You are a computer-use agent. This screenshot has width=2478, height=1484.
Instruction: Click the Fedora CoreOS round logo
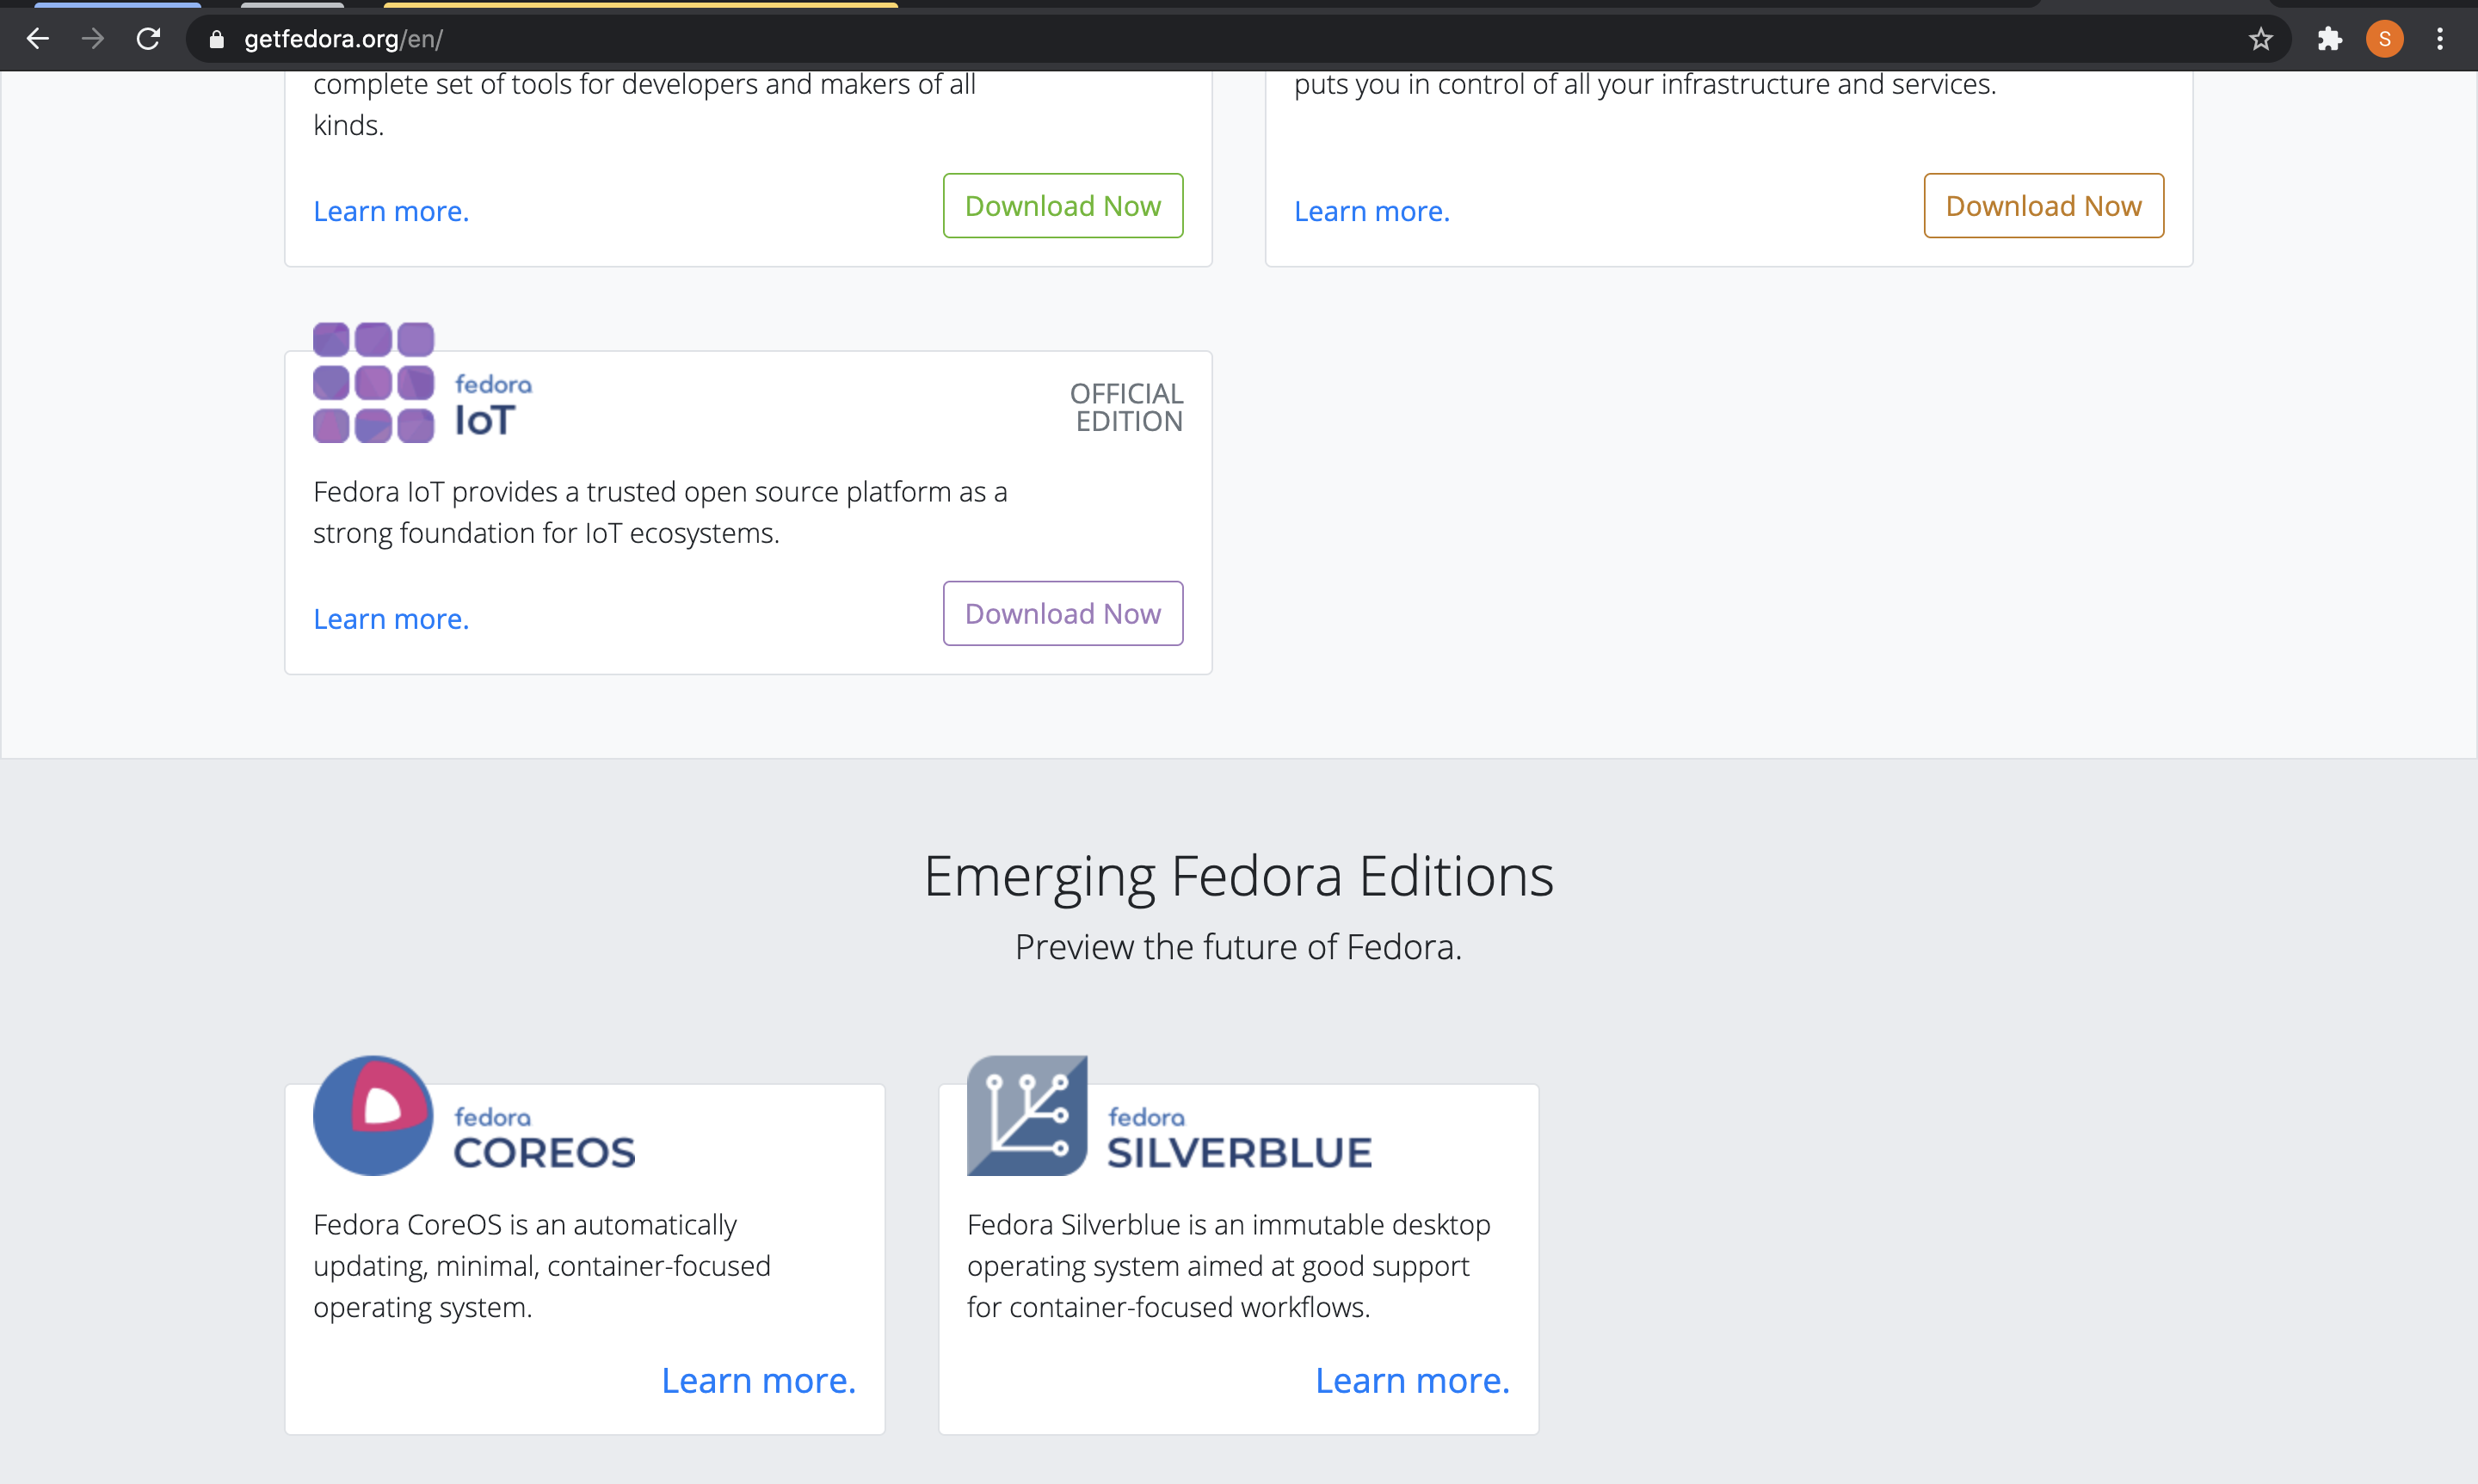pyautogui.click(x=373, y=1115)
